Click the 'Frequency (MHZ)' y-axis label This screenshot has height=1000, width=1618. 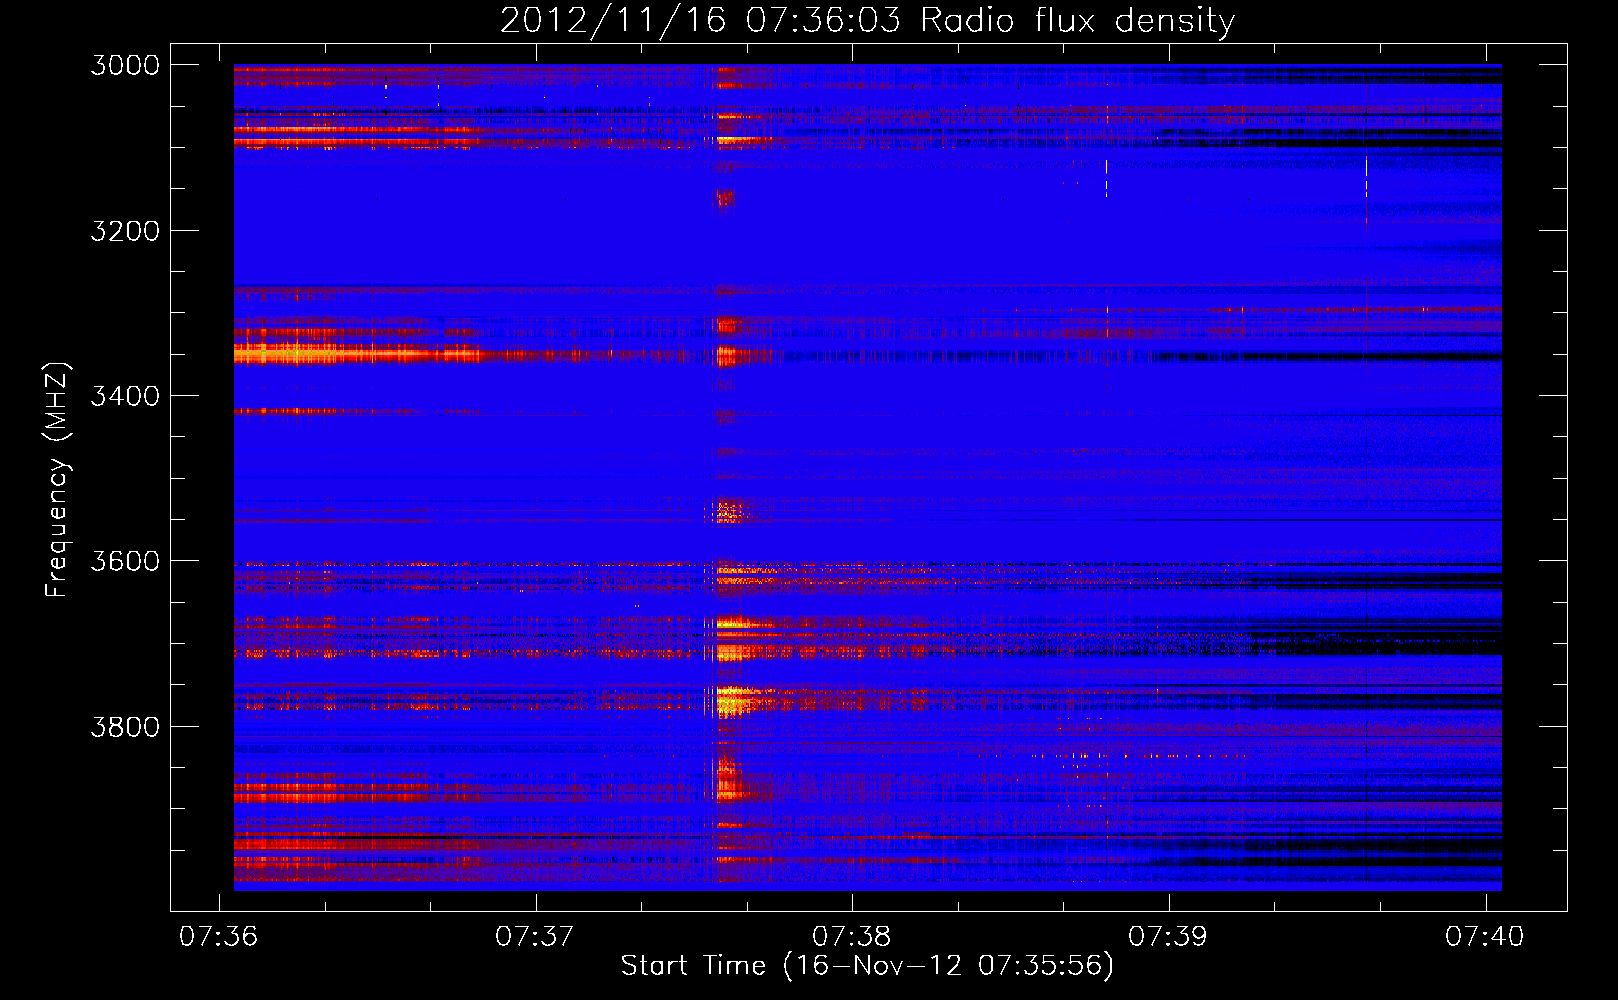[57, 480]
